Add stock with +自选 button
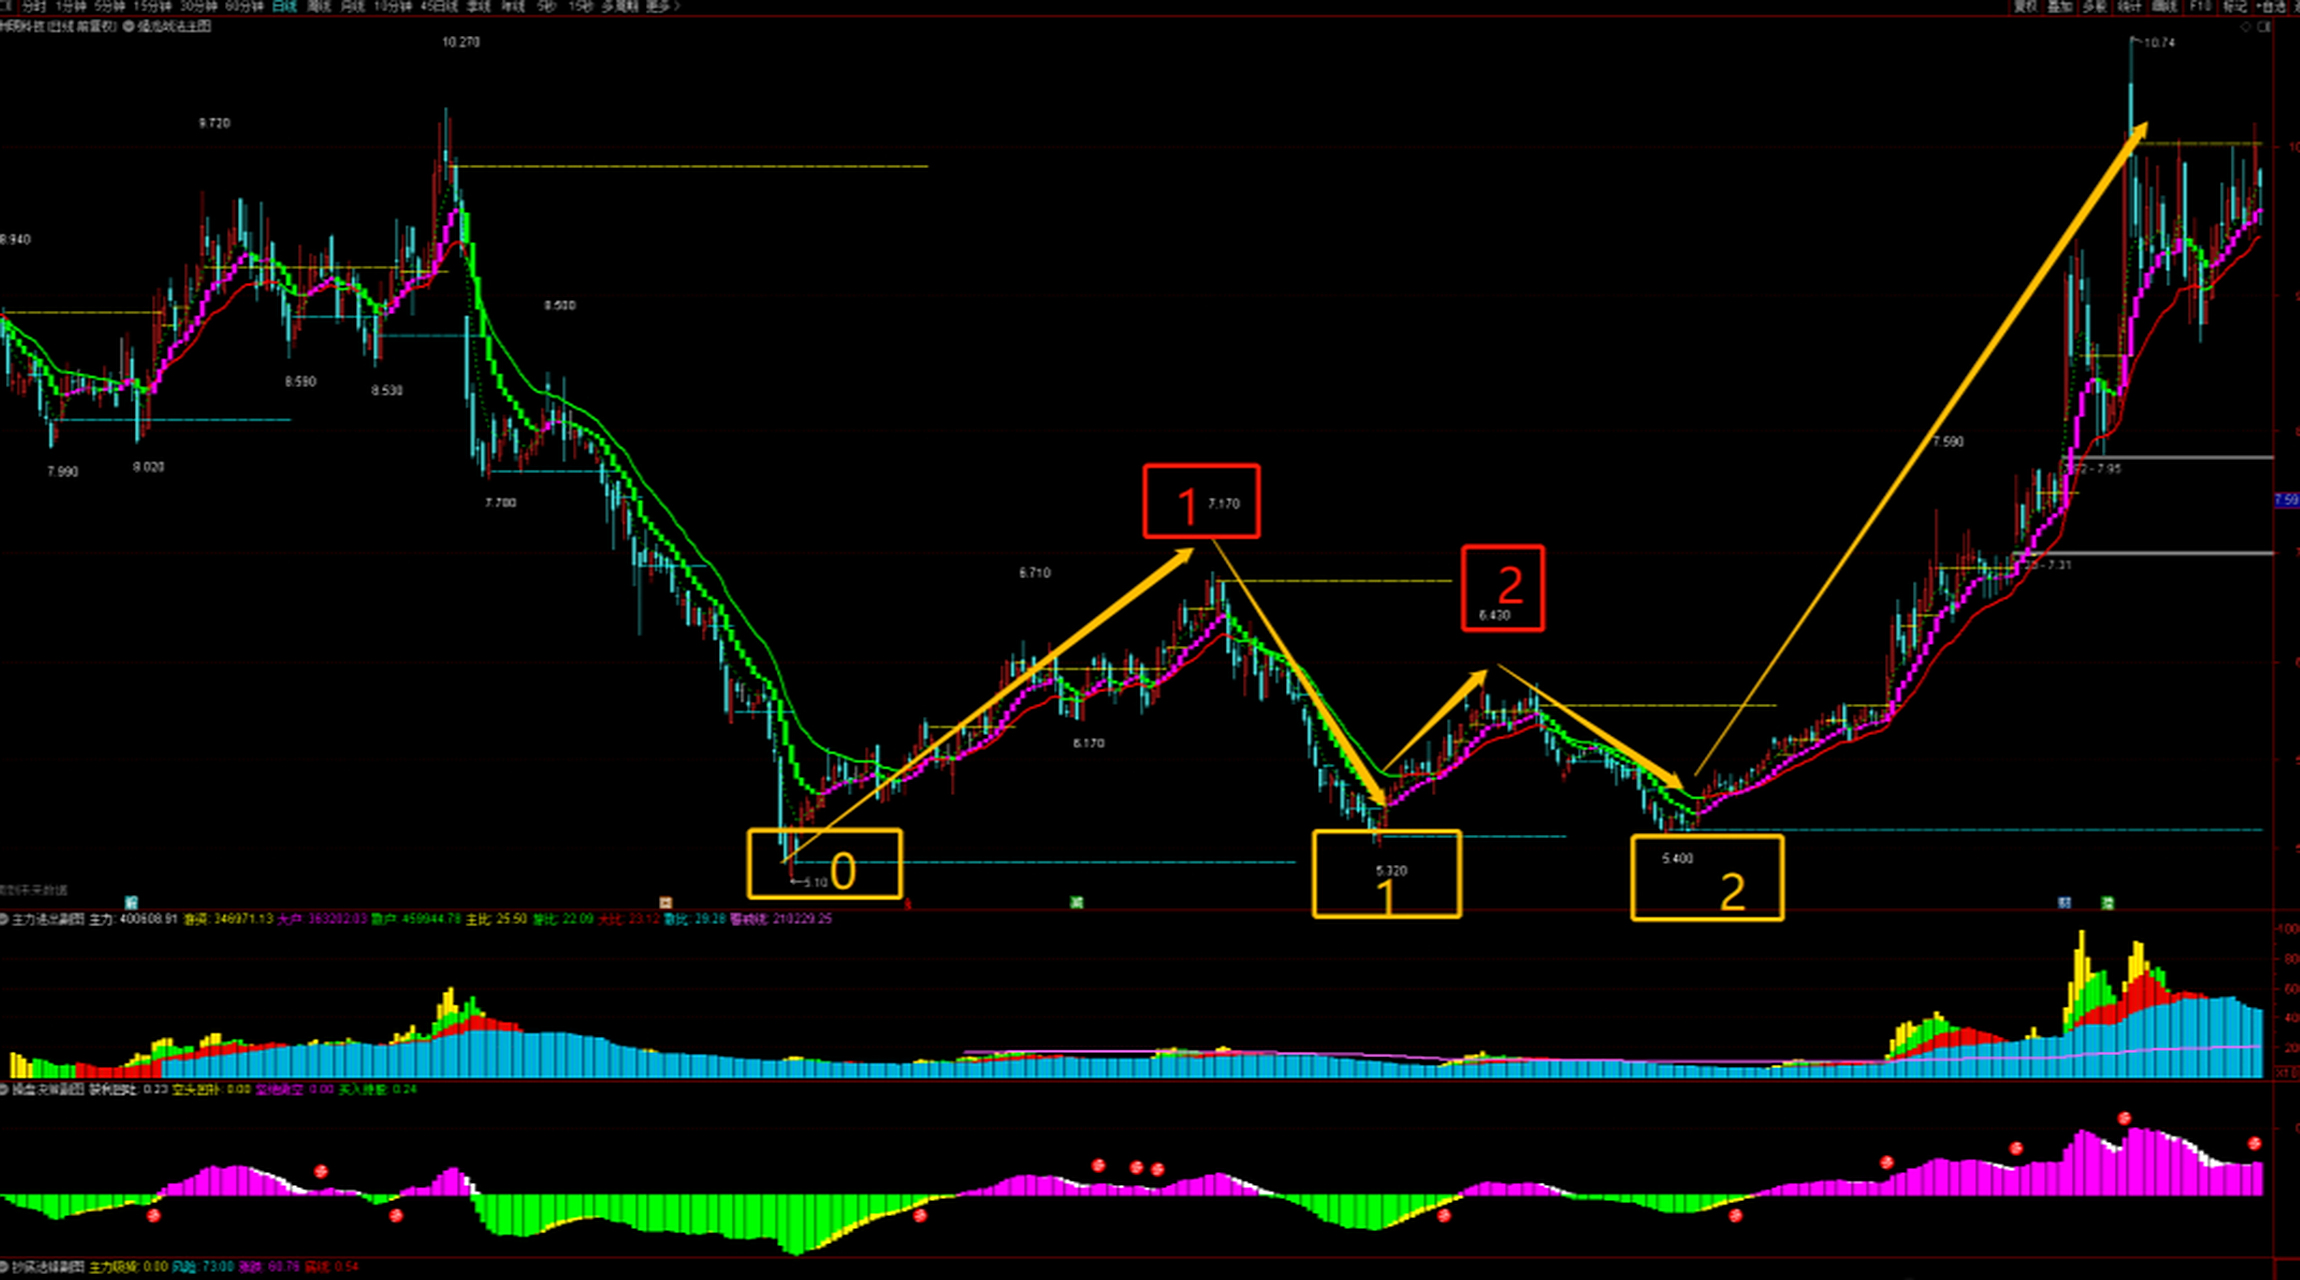 (x=2271, y=6)
